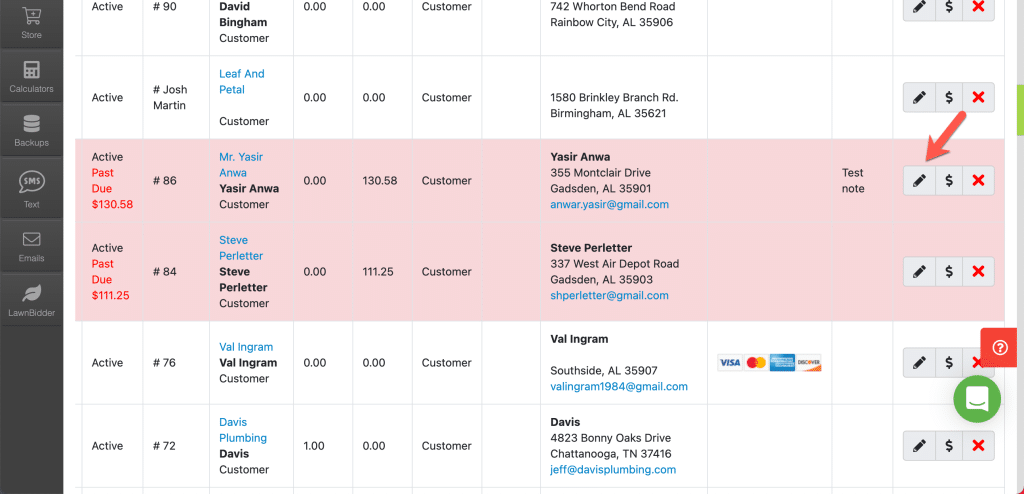Delete customer #84 with red X
Image resolution: width=1024 pixels, height=494 pixels.
[978, 272]
